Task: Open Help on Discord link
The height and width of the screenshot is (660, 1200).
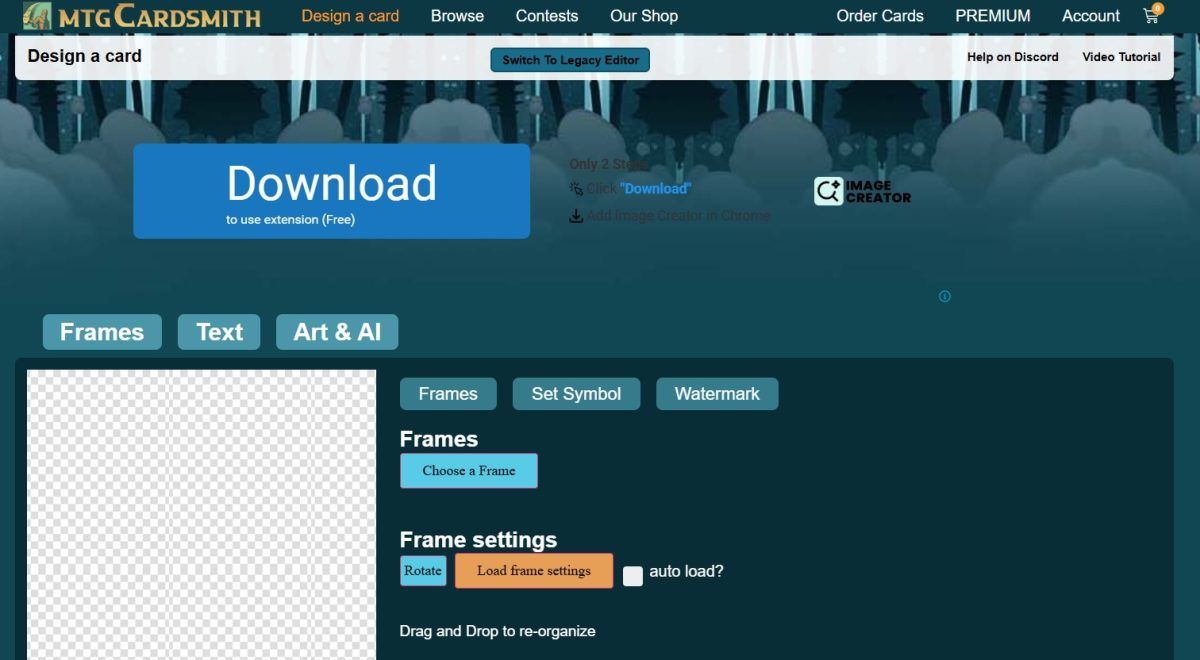Action: point(1012,57)
